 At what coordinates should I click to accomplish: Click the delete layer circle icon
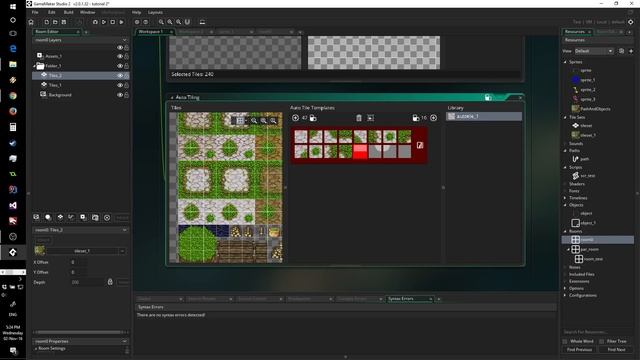coord(107,218)
